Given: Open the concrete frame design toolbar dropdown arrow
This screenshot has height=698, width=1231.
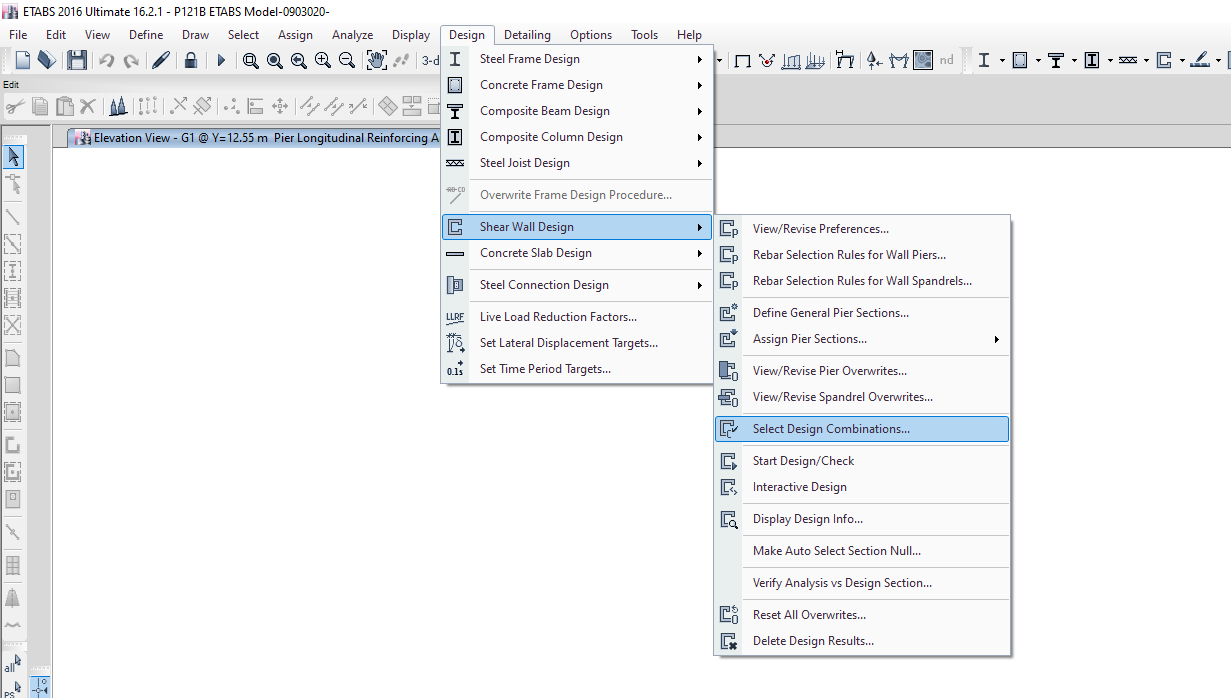Looking at the screenshot, I should (x=1038, y=60).
